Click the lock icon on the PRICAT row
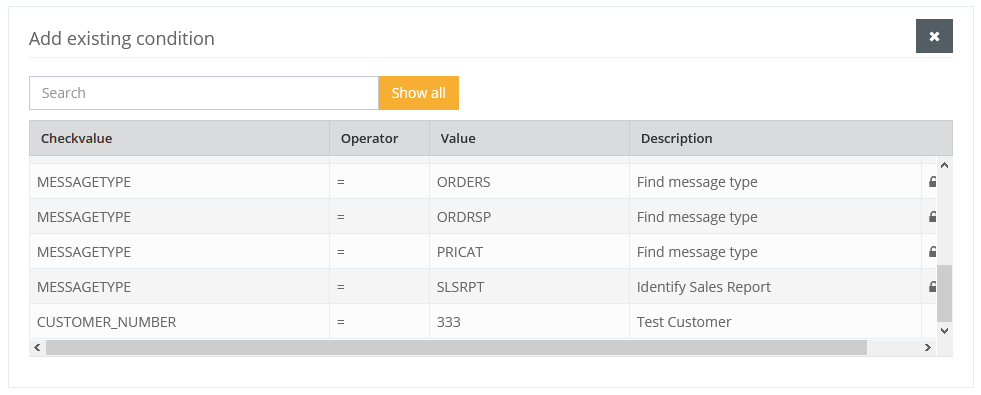Viewport: 981px width, 395px height. point(932,252)
